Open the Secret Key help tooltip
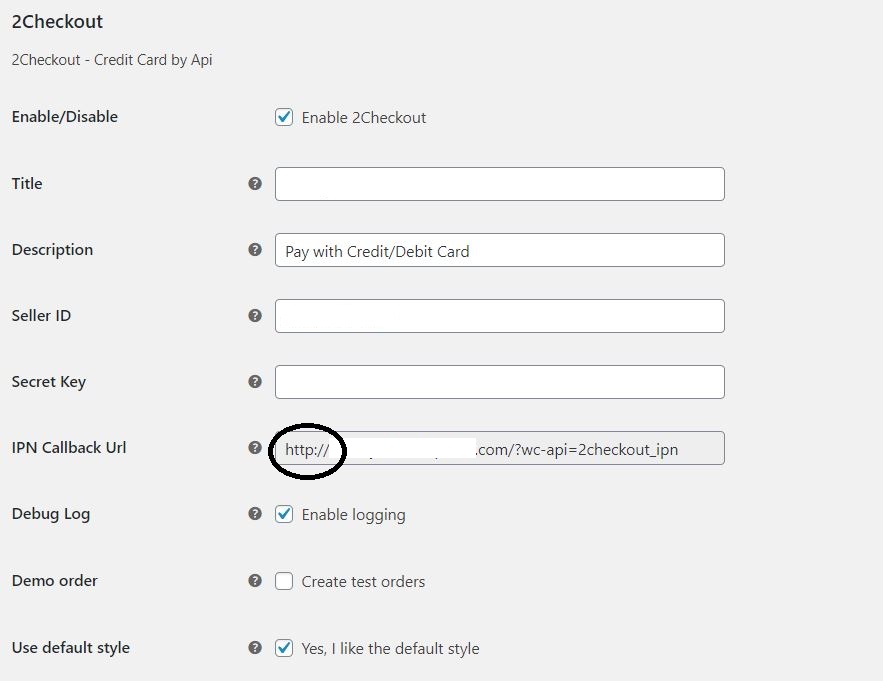This screenshot has height=681, width=883. [256, 382]
